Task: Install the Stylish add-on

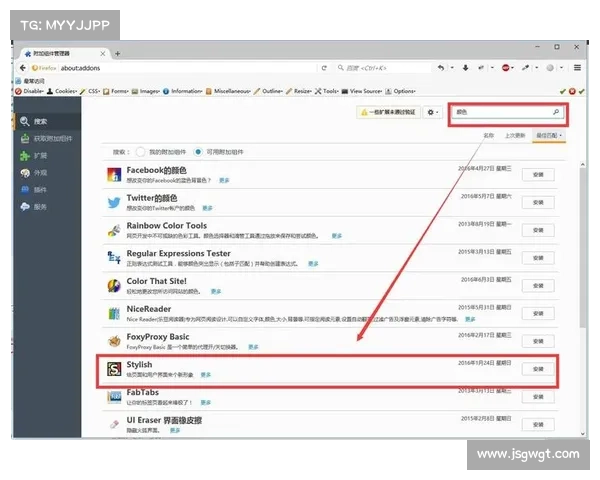Action: [538, 369]
